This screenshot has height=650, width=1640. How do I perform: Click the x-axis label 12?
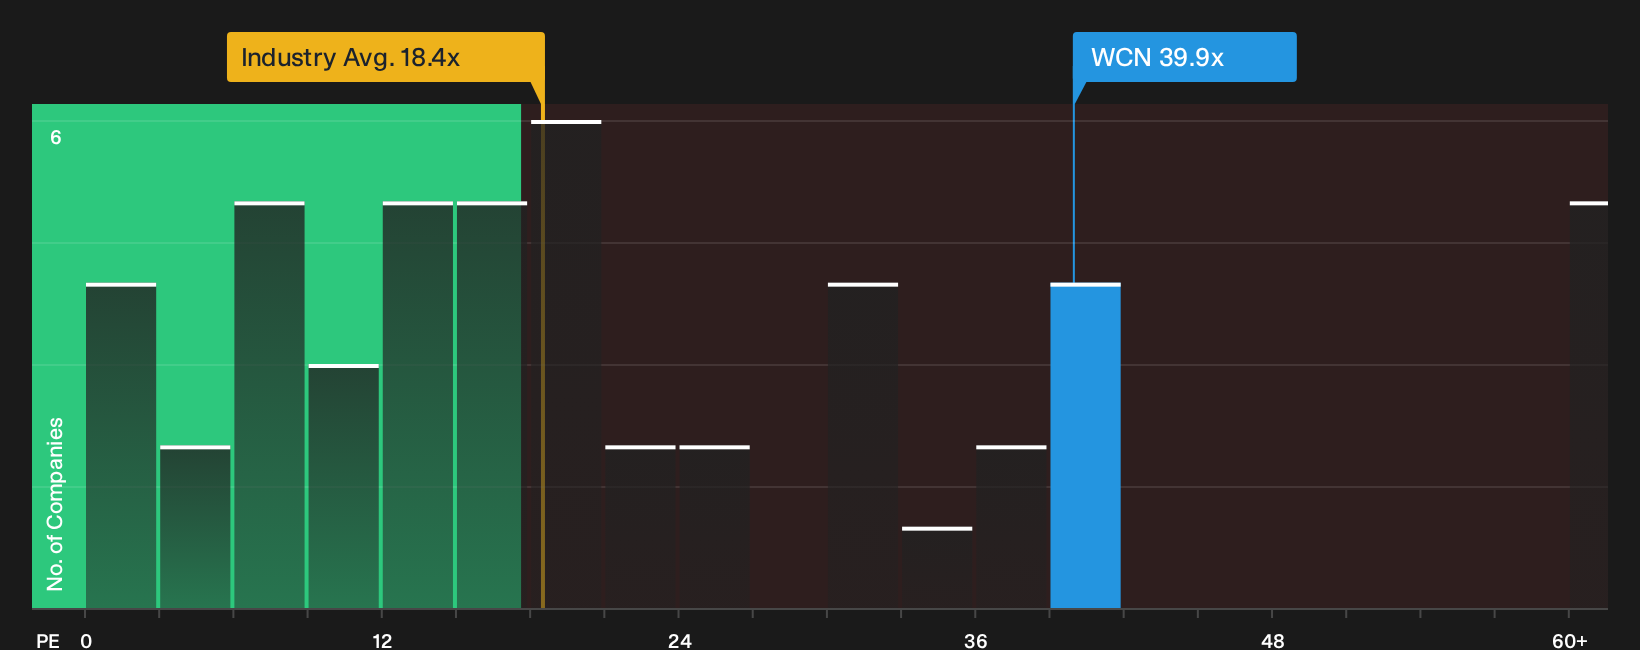382,640
